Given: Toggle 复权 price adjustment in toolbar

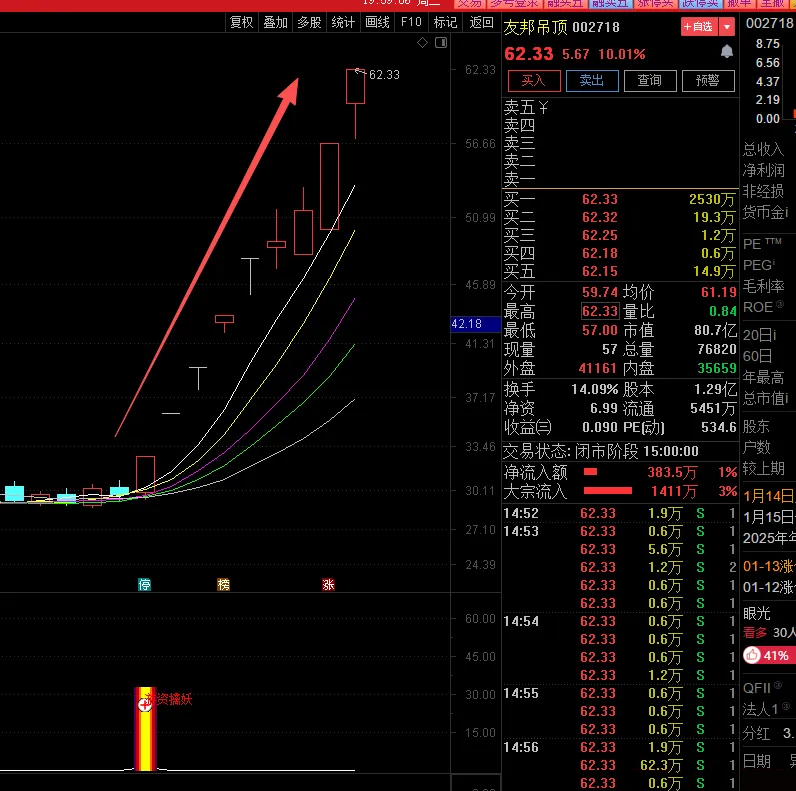Looking at the screenshot, I should tap(241, 22).
